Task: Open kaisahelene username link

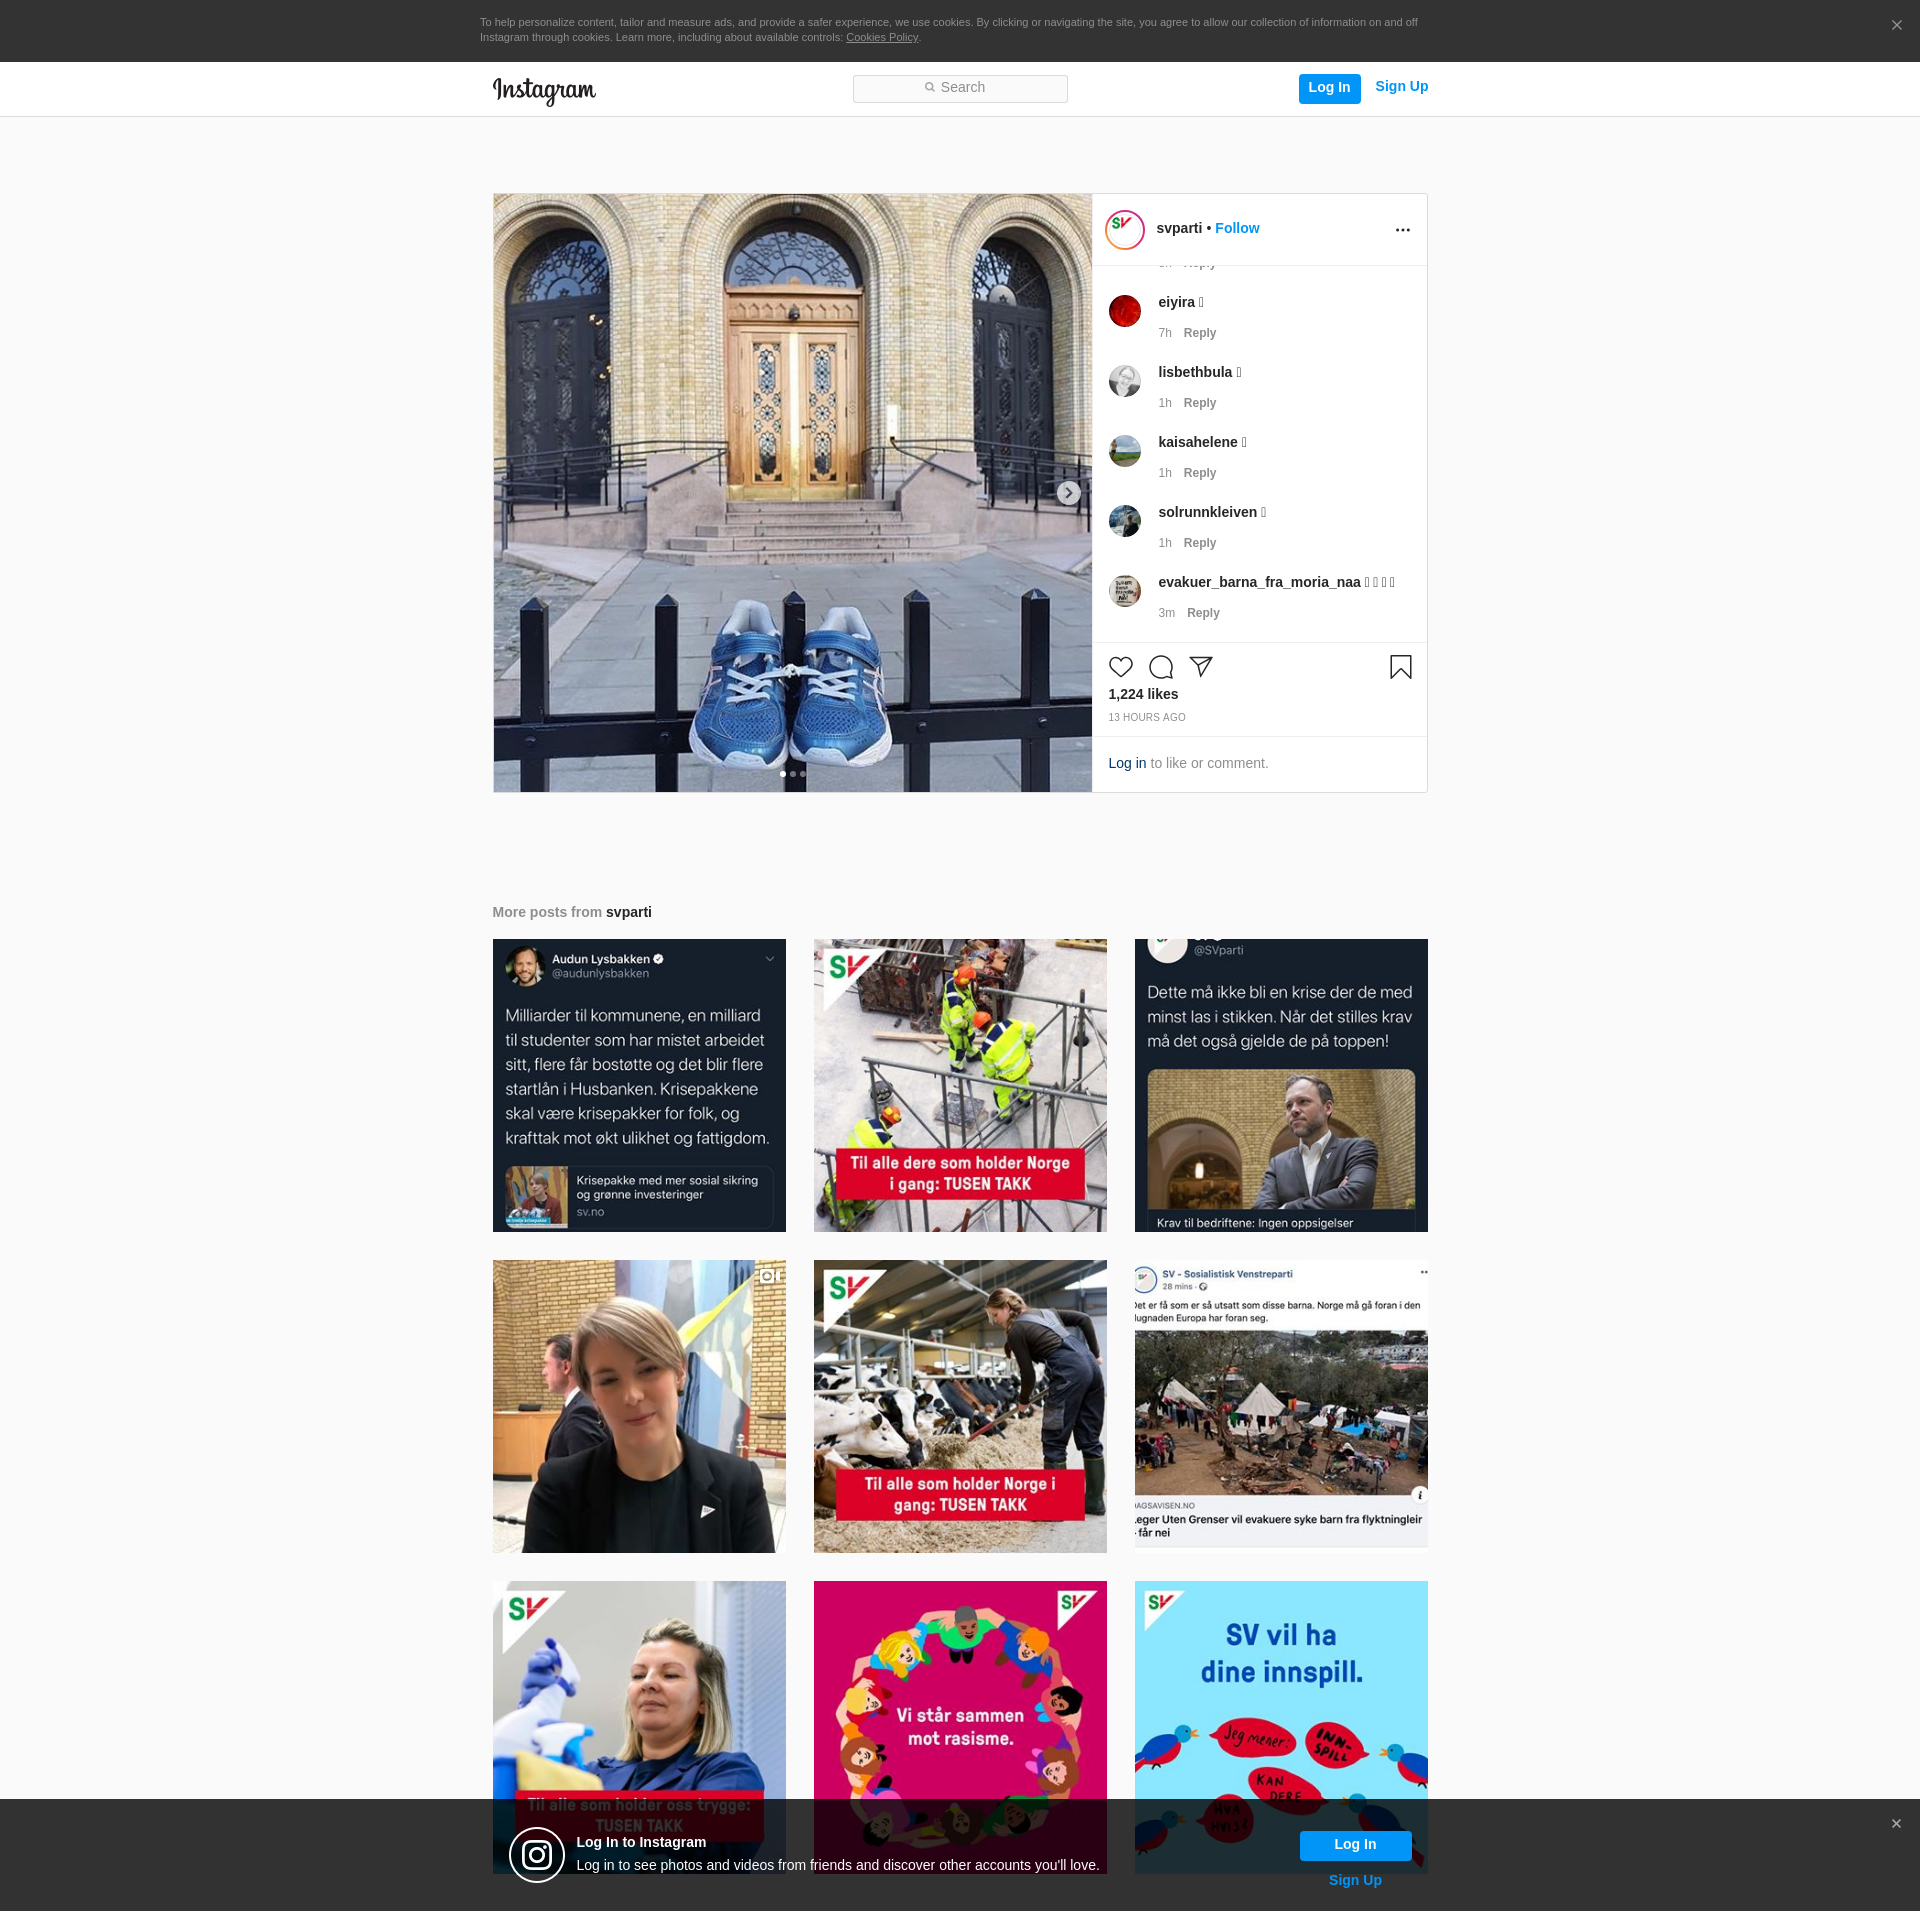Action: coord(1198,442)
